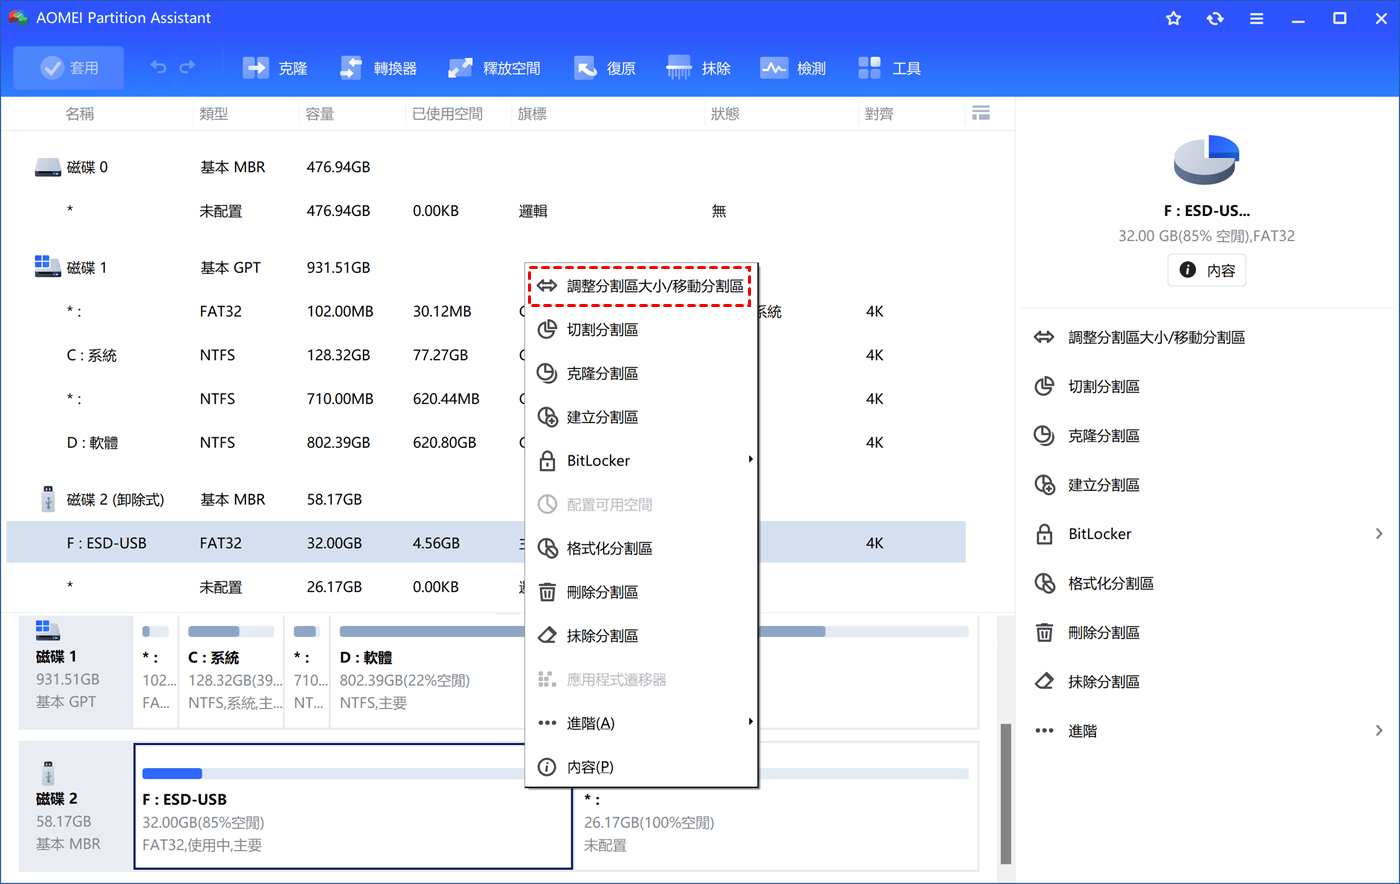Image resolution: width=1400 pixels, height=884 pixels.
Task: Open the column settings list icon
Action: [x=981, y=114]
